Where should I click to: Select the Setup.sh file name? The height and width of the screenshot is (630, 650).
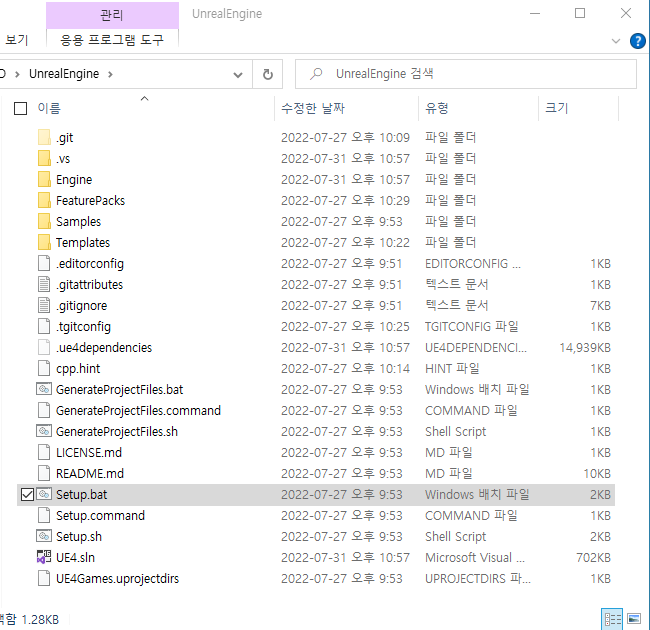click(79, 536)
